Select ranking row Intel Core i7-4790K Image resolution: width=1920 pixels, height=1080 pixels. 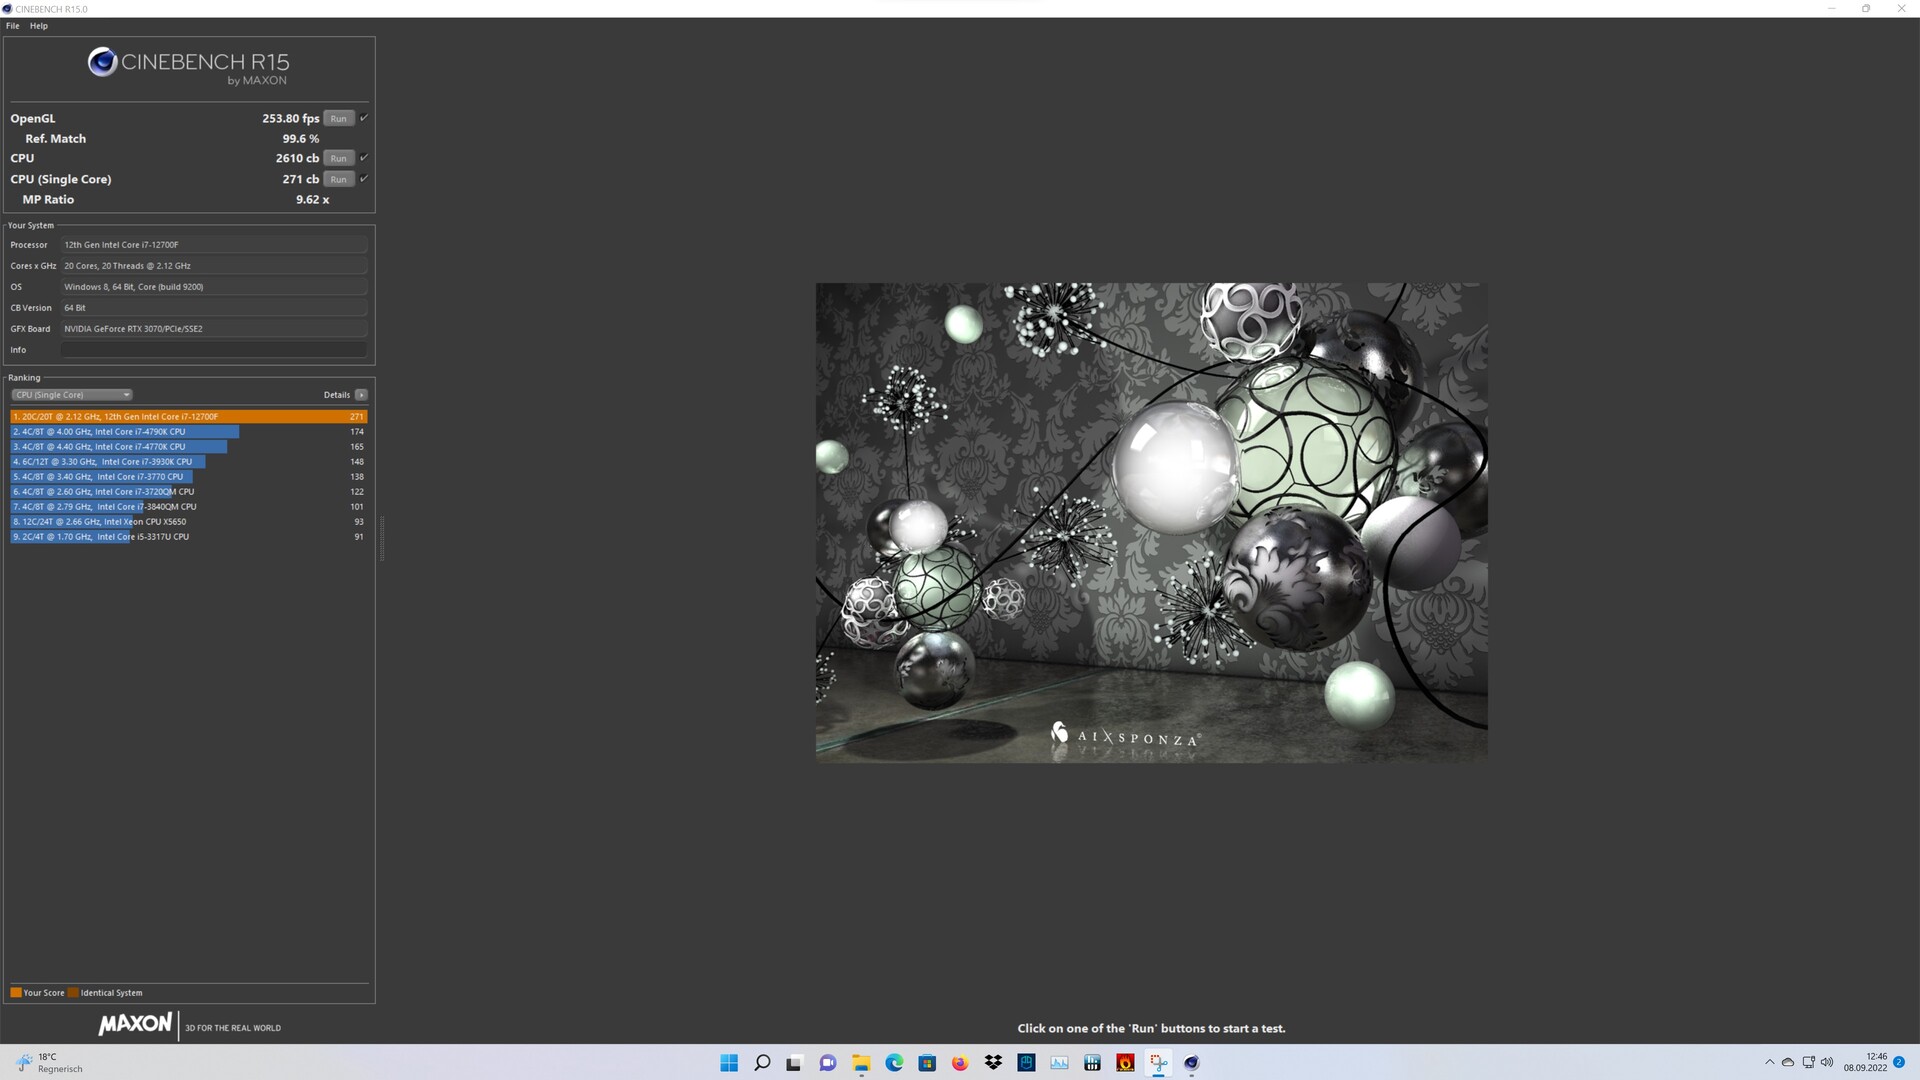189,432
